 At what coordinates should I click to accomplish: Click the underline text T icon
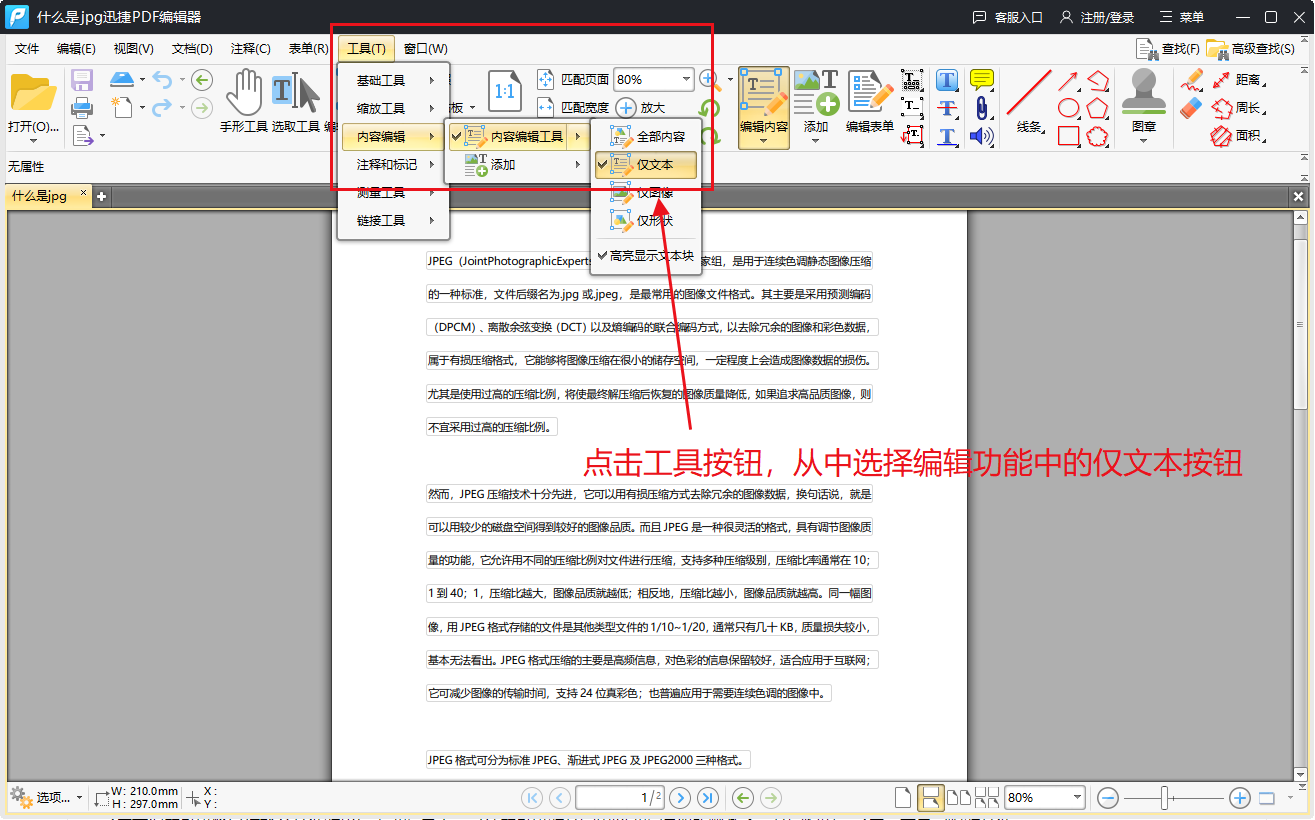coord(947,136)
